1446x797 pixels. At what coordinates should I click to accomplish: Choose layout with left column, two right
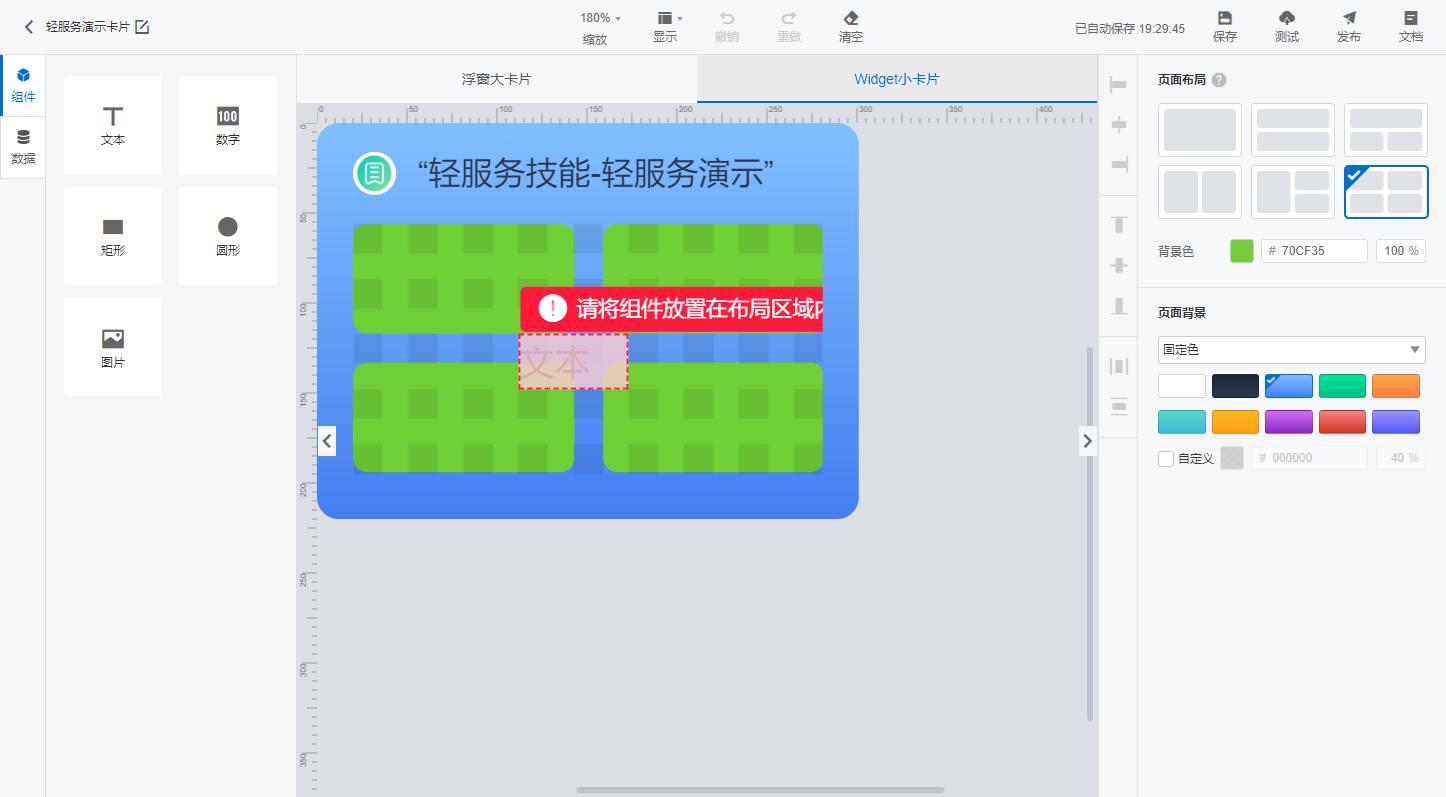coord(1293,192)
